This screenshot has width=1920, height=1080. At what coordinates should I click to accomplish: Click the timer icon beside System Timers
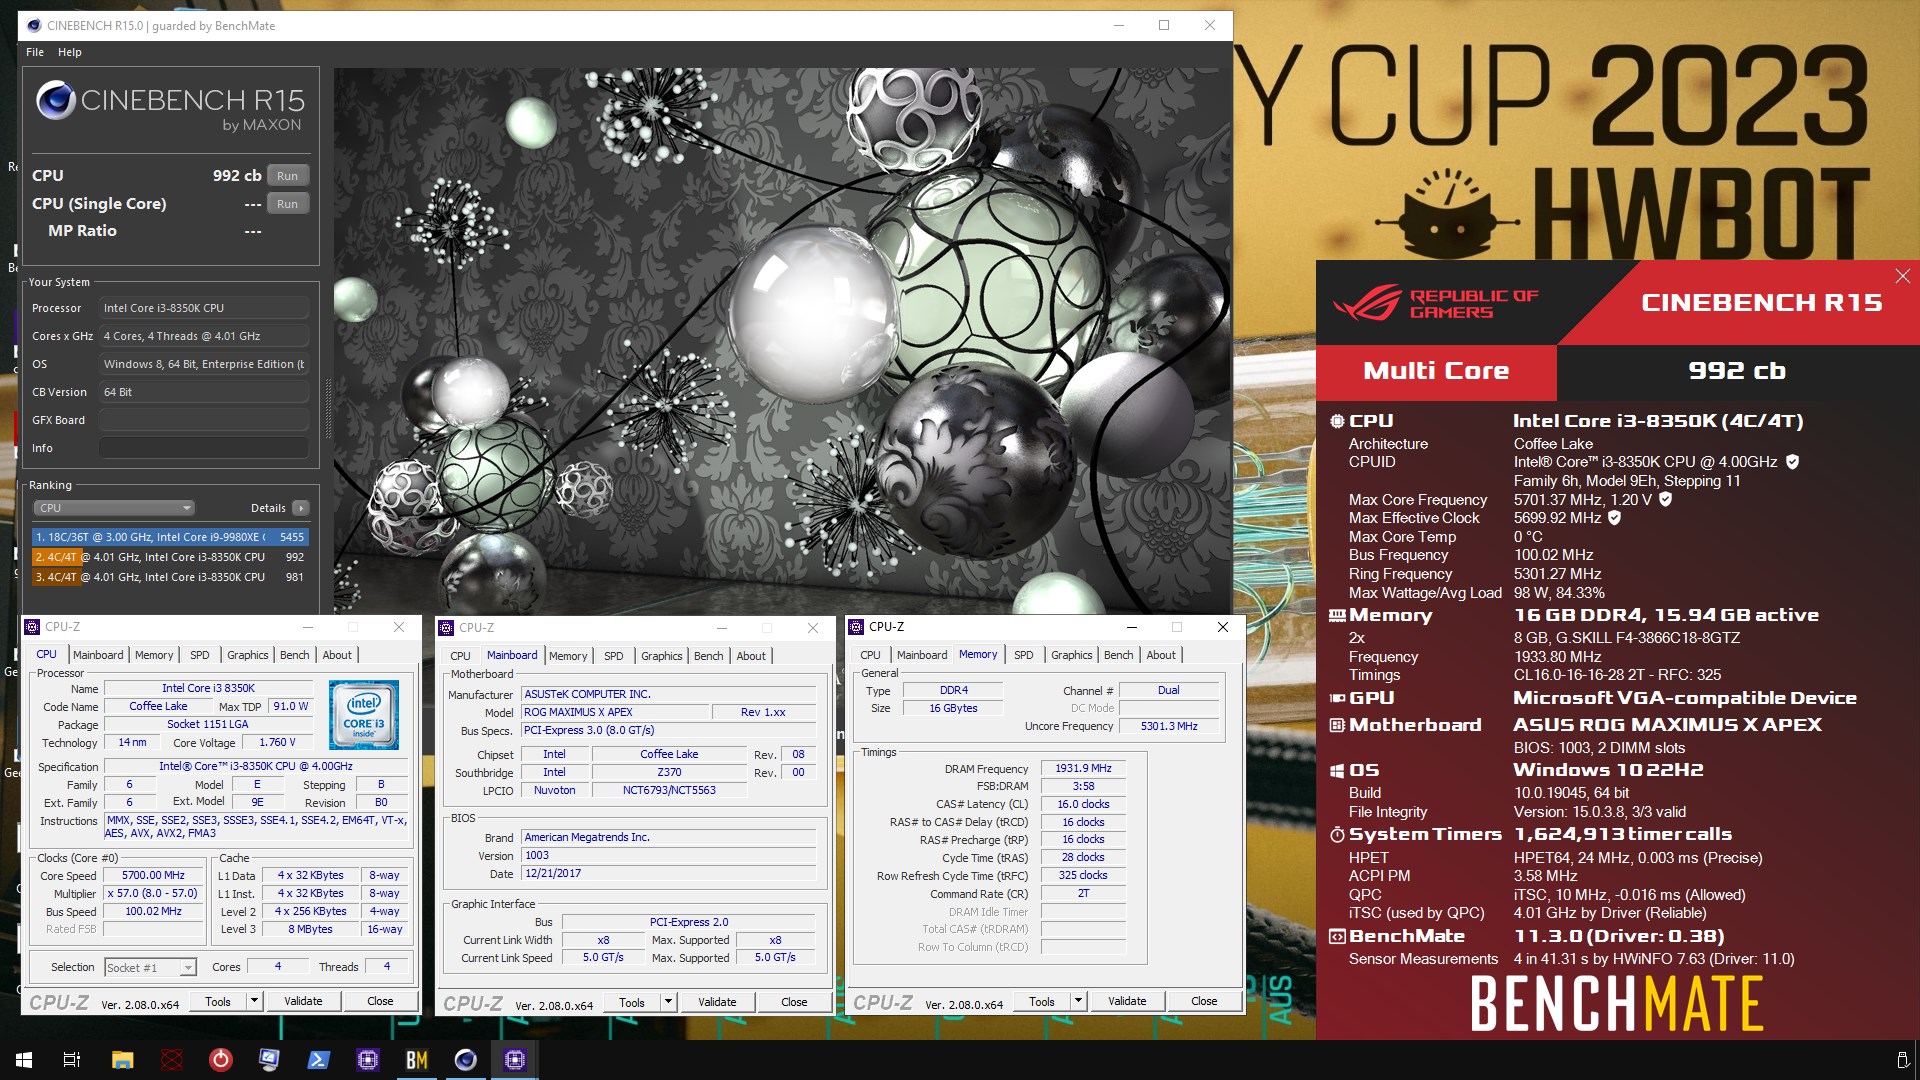[x=1337, y=835]
